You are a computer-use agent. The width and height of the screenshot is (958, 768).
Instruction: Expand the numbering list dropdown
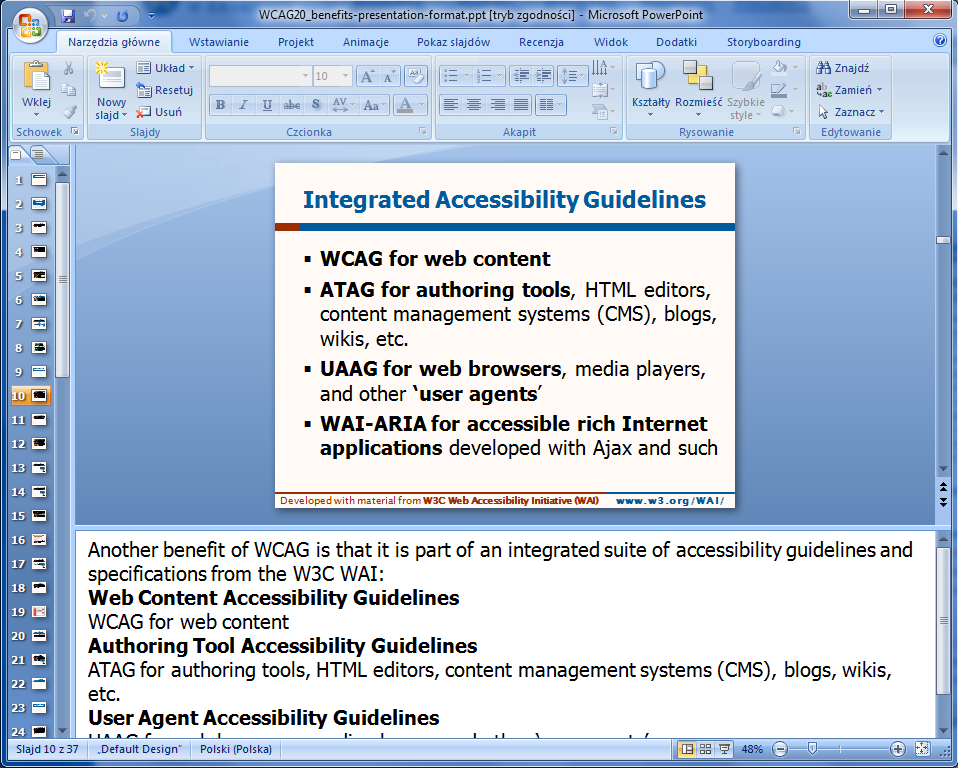[x=500, y=76]
